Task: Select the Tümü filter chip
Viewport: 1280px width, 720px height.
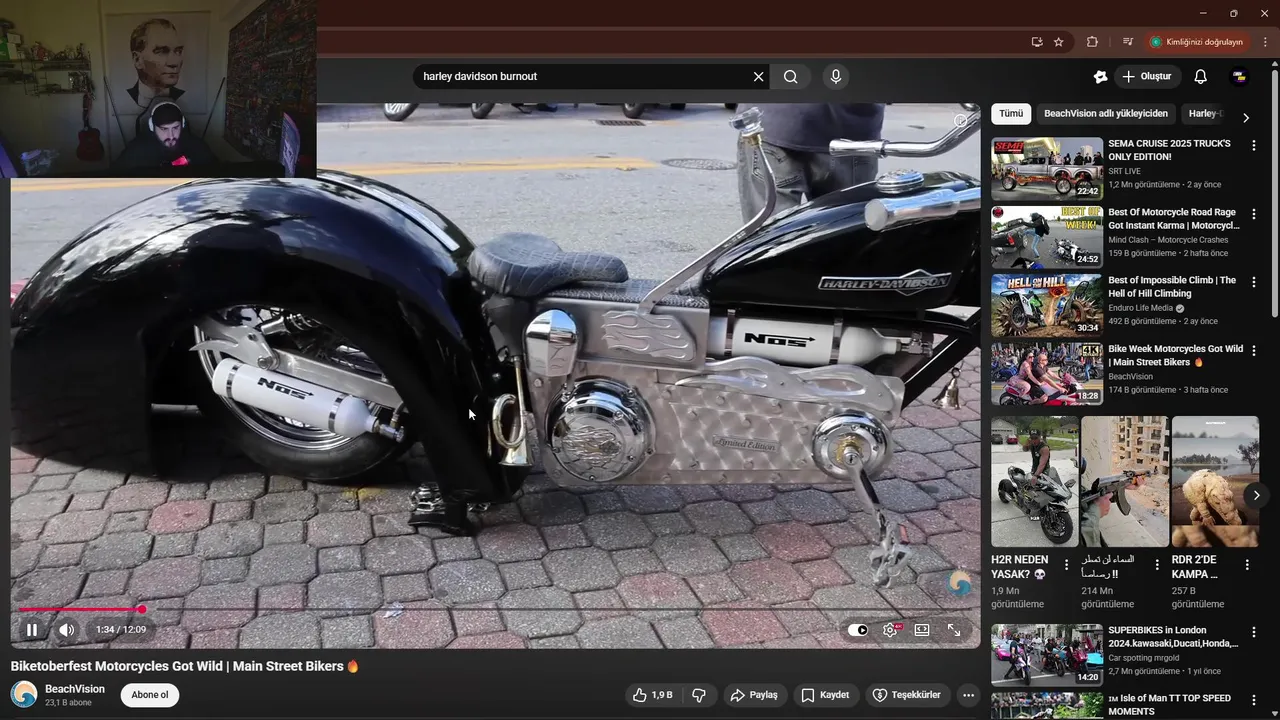Action: (1011, 114)
